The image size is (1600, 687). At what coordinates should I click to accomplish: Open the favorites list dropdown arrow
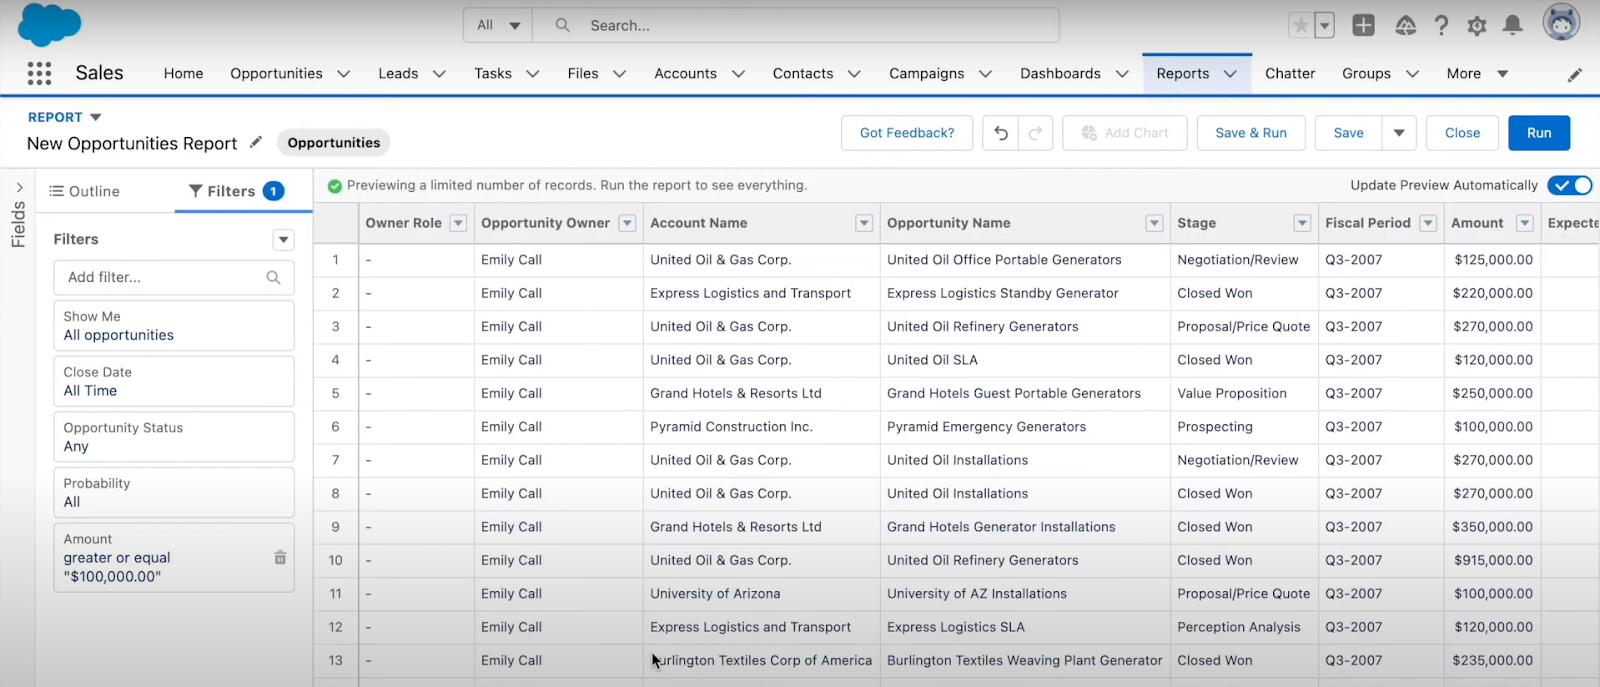click(1324, 26)
